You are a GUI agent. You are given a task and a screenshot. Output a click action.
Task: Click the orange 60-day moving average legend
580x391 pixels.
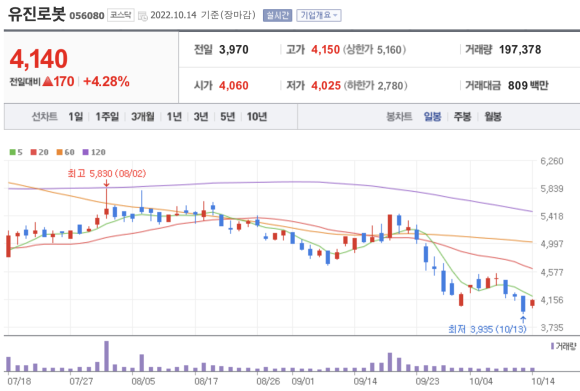pos(65,152)
